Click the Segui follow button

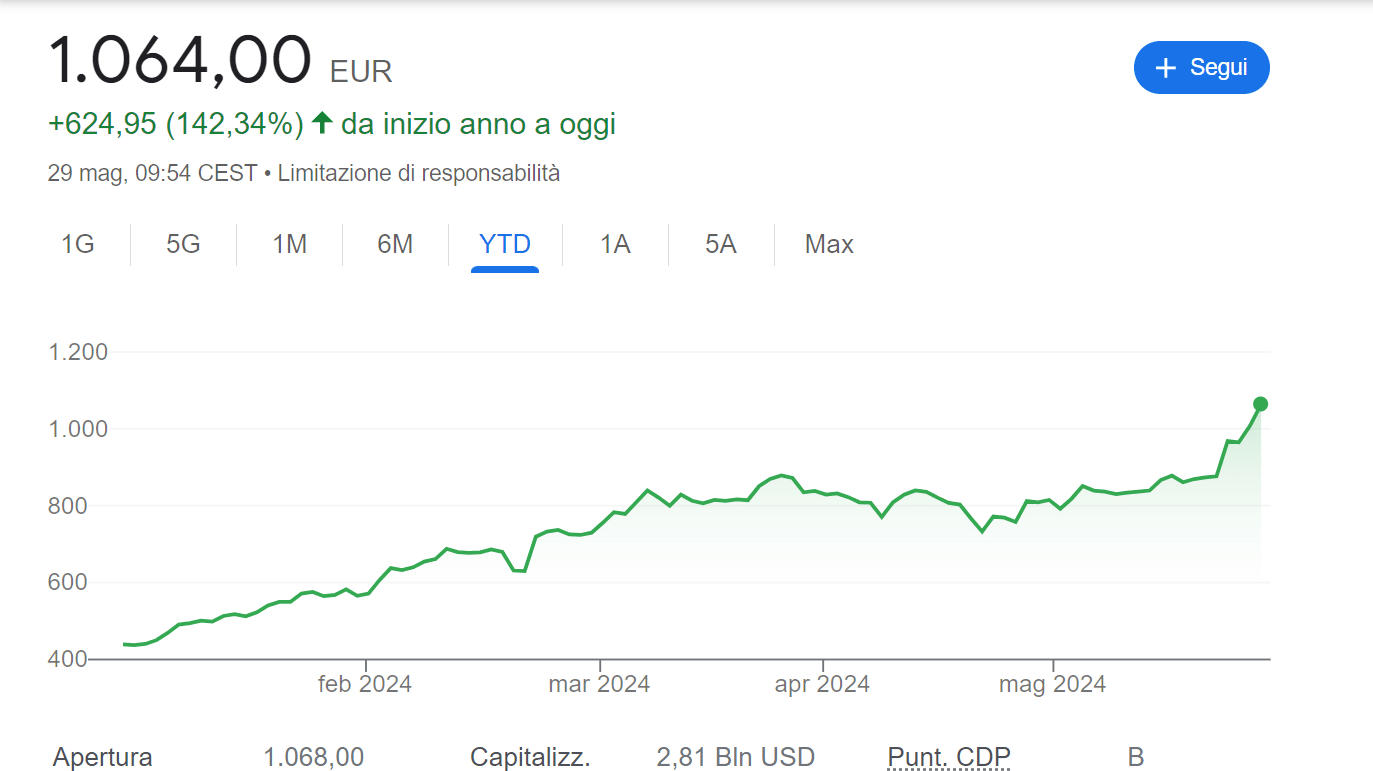[1201, 68]
